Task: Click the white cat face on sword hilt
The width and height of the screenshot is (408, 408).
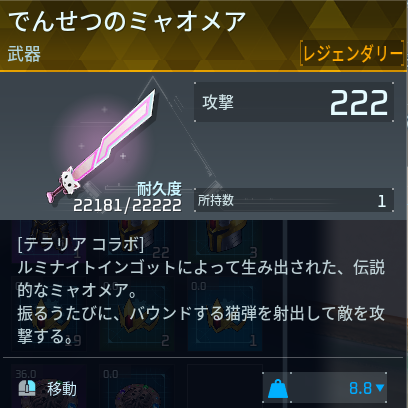Action: click(70, 180)
